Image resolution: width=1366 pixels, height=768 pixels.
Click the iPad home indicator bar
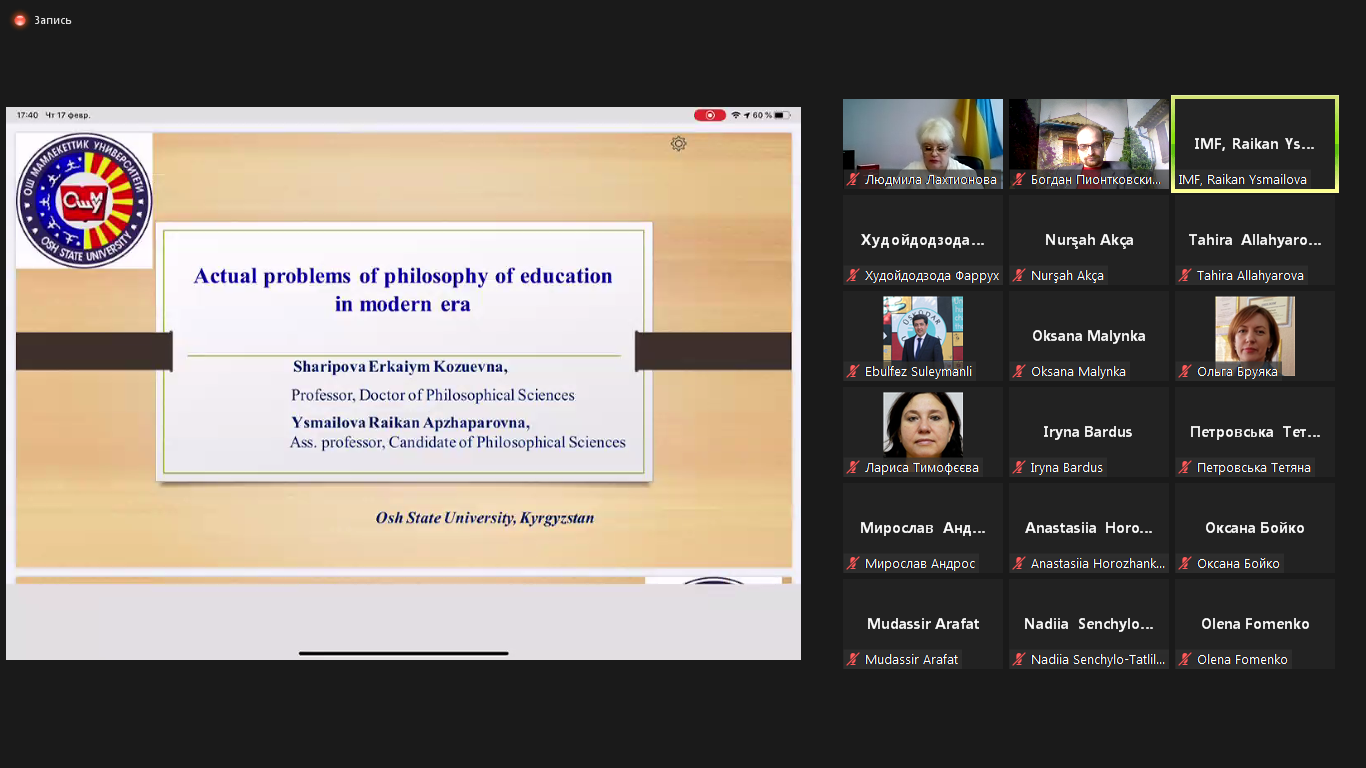pyautogui.click(x=403, y=653)
